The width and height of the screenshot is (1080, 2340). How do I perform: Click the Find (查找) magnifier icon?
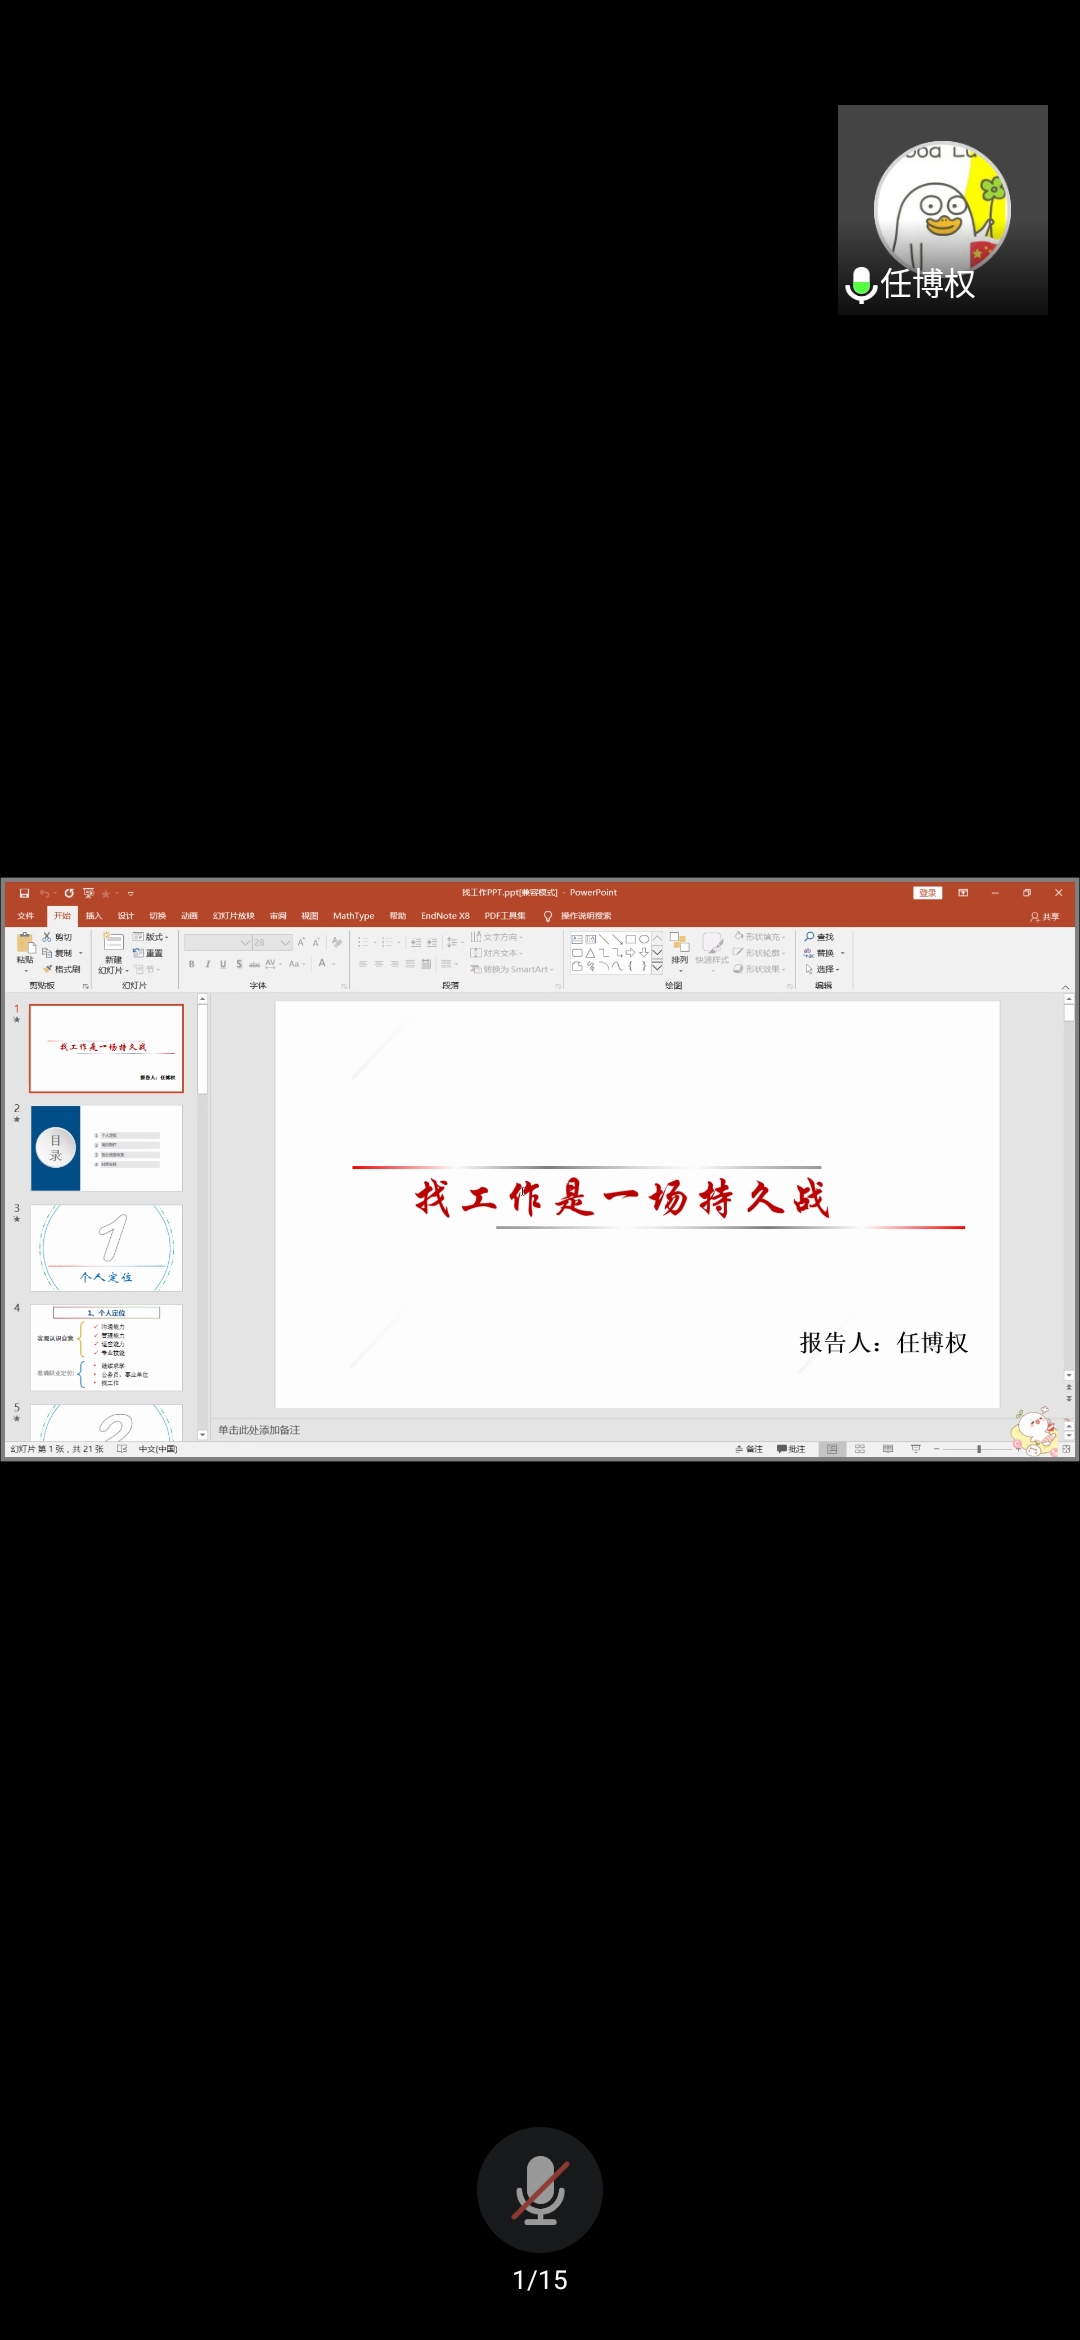click(x=810, y=937)
